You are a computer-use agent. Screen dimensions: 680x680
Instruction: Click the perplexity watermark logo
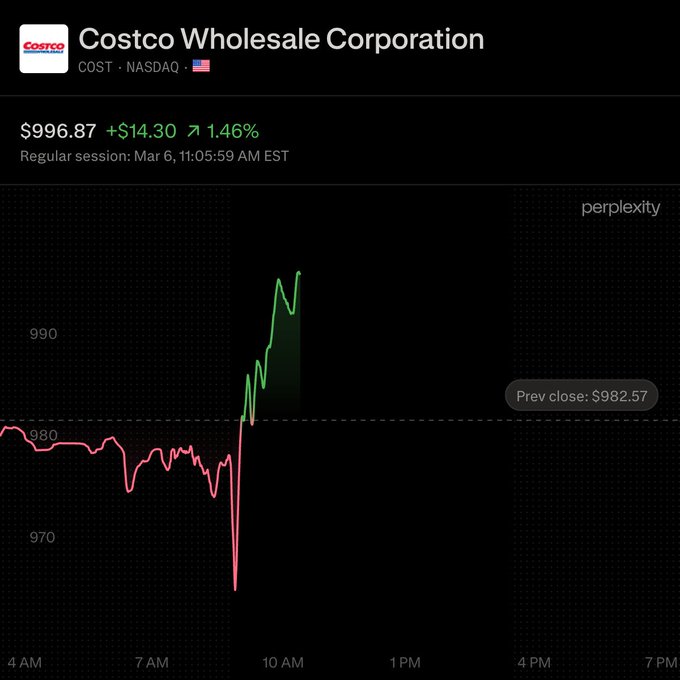click(x=621, y=208)
